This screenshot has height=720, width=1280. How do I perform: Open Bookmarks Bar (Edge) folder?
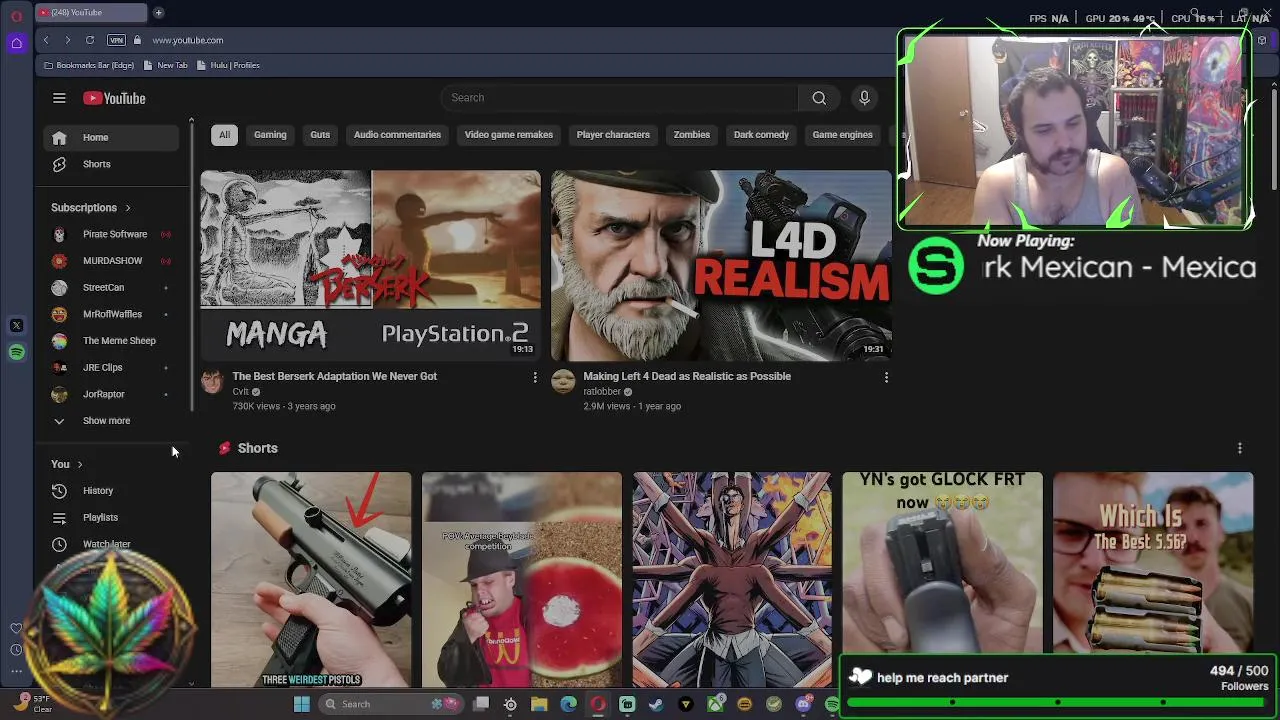click(x=89, y=65)
